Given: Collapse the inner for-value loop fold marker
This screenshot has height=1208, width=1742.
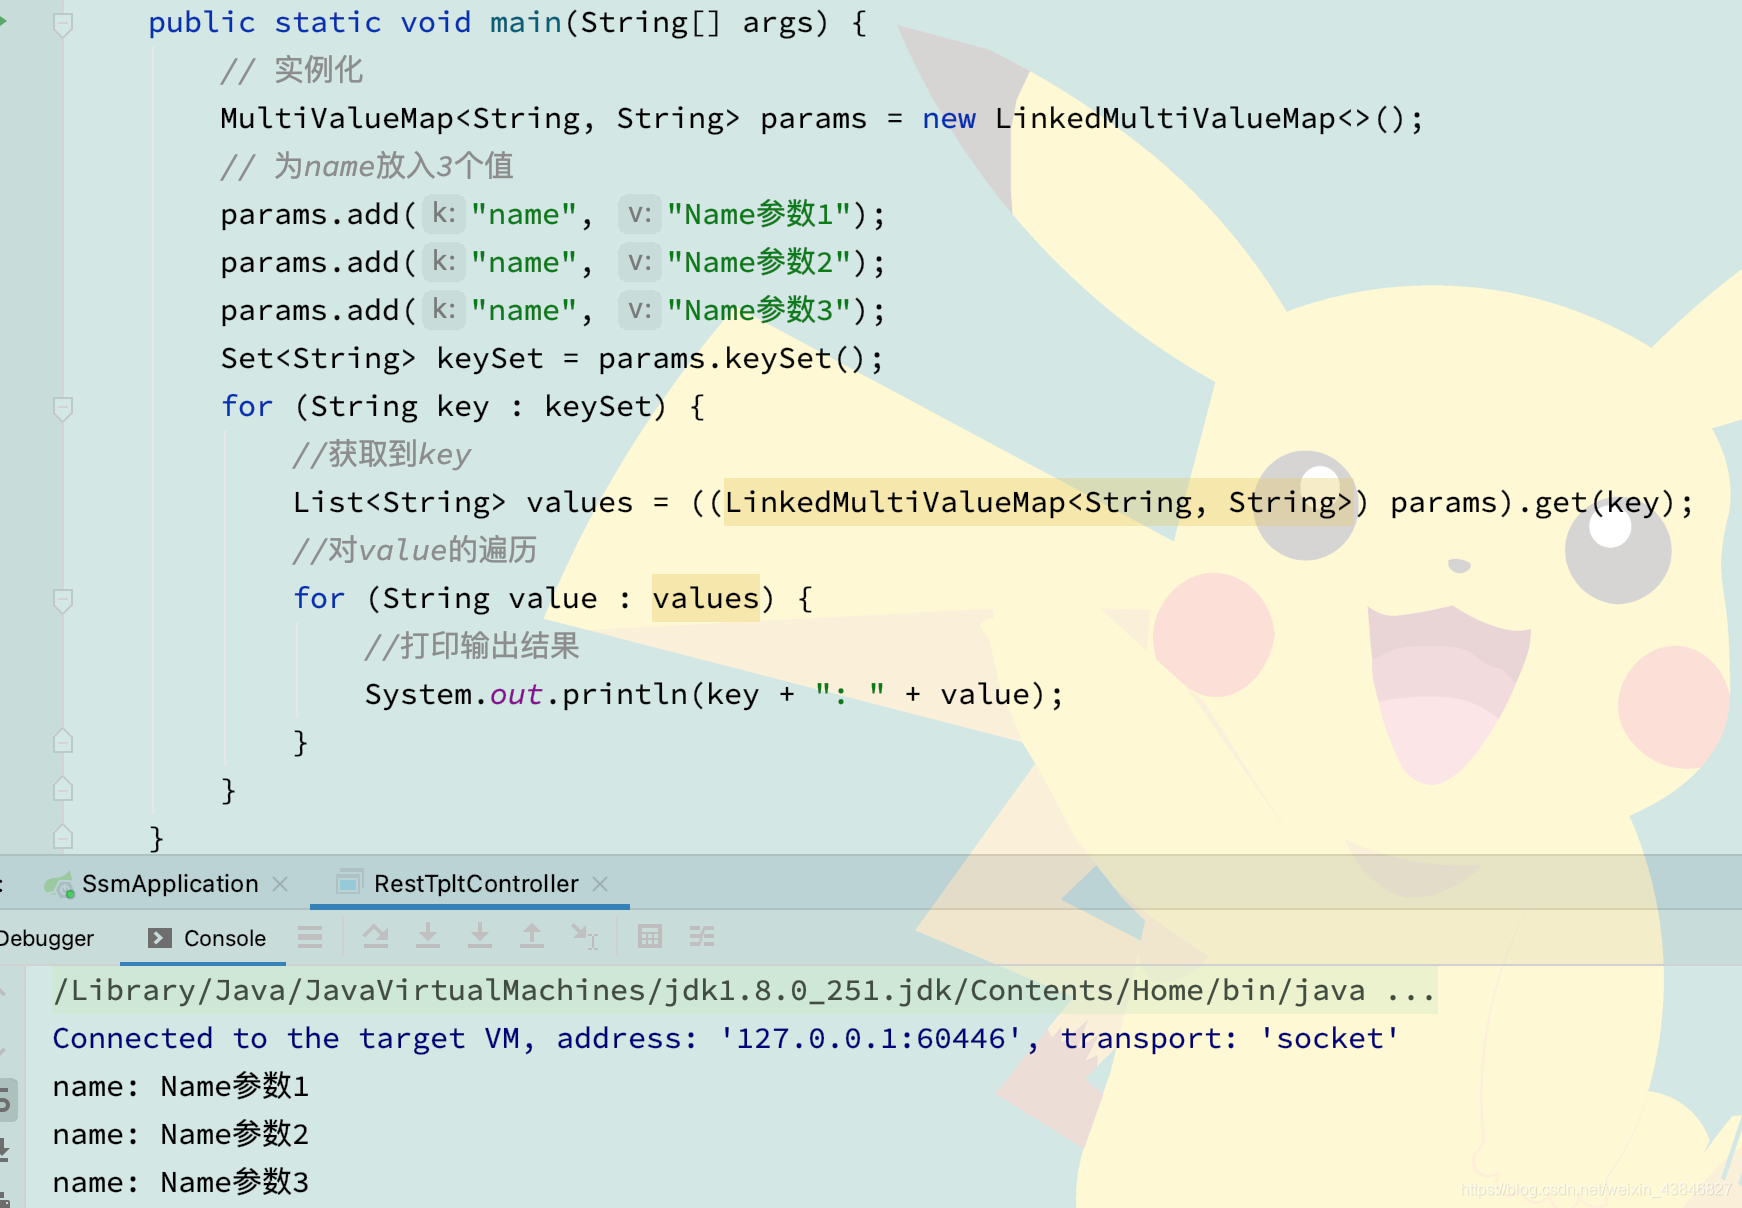Looking at the screenshot, I should pyautogui.click(x=62, y=600).
